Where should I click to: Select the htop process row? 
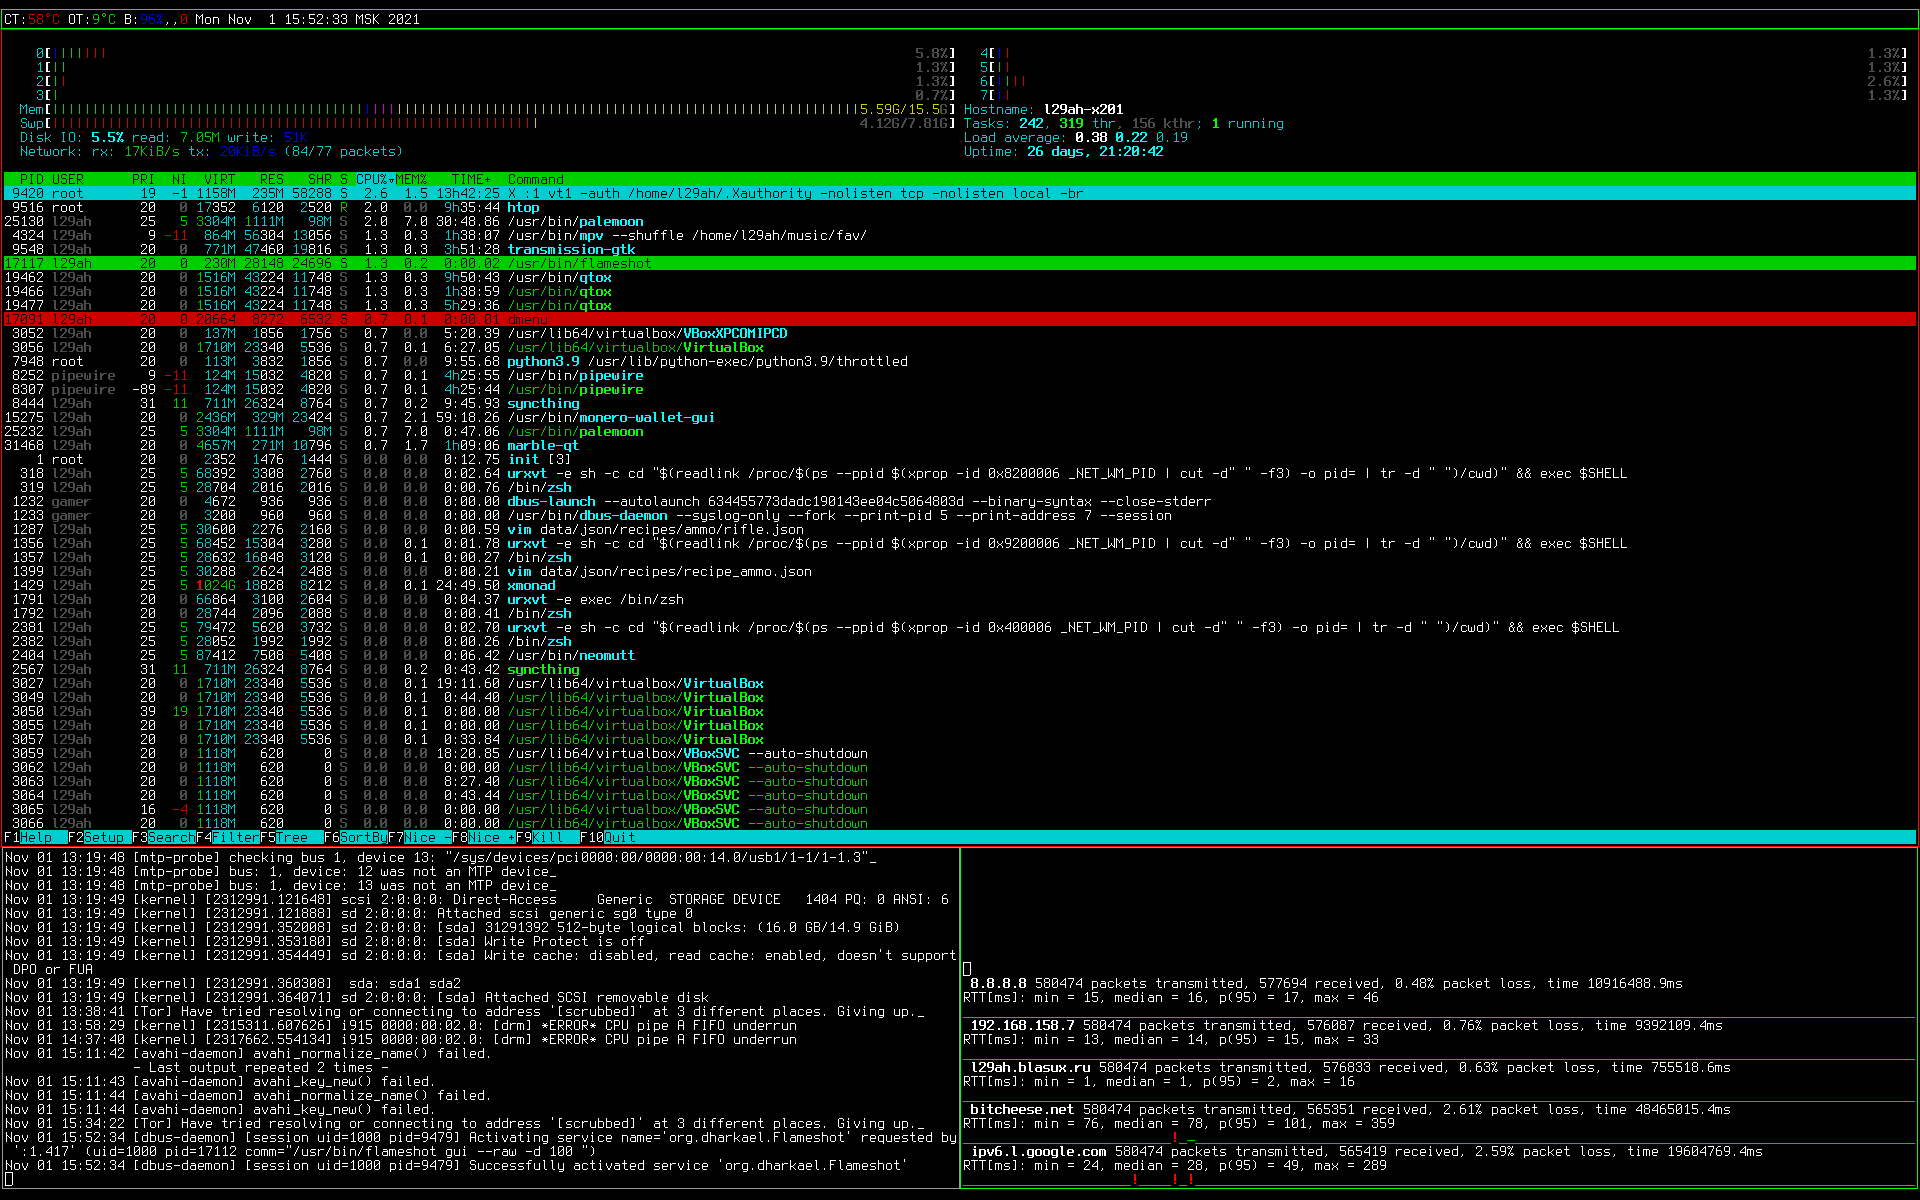click(x=523, y=207)
